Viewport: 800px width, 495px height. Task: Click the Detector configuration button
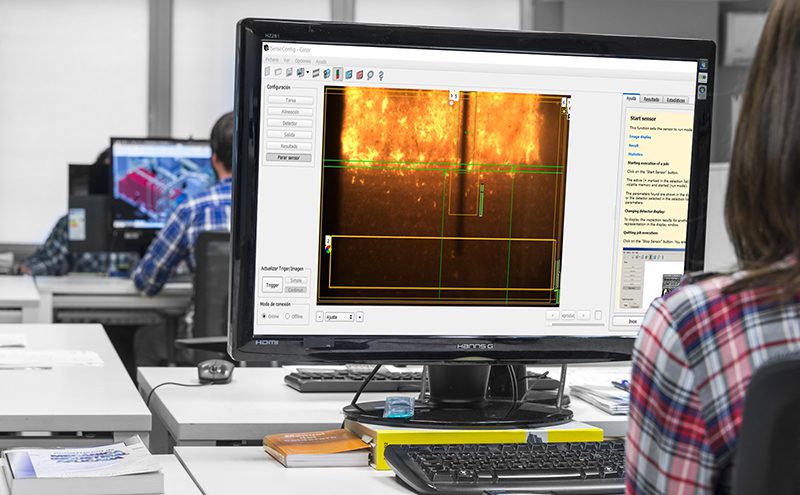(289, 123)
